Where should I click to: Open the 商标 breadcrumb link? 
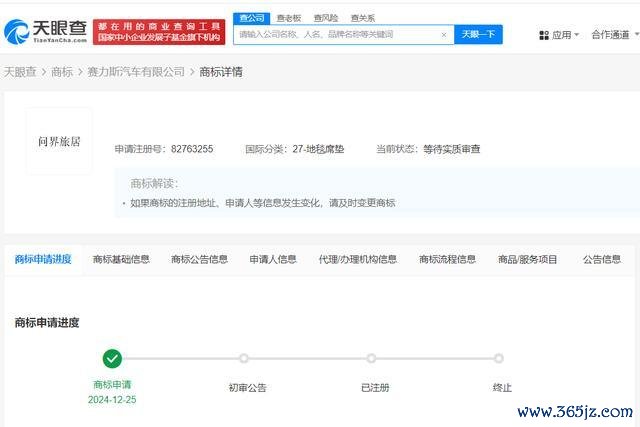62,72
